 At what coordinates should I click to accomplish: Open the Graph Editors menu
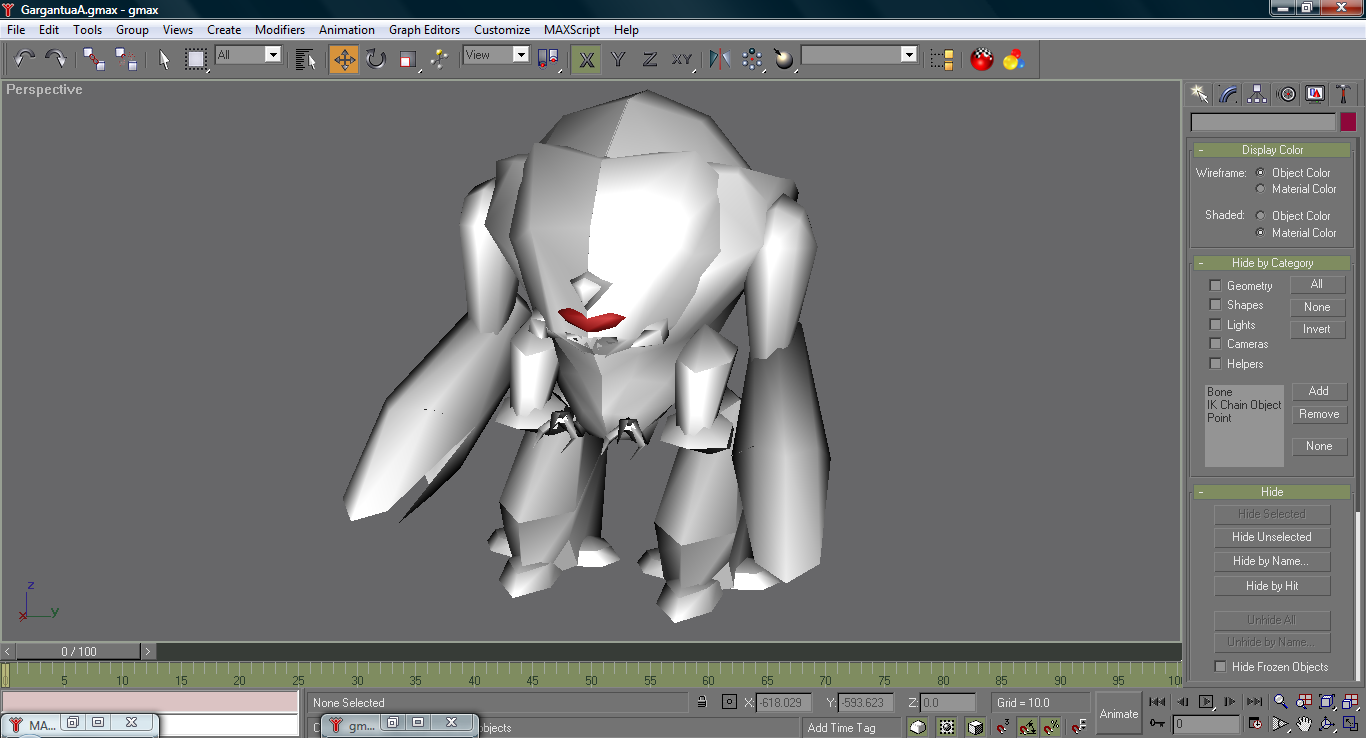tap(425, 30)
